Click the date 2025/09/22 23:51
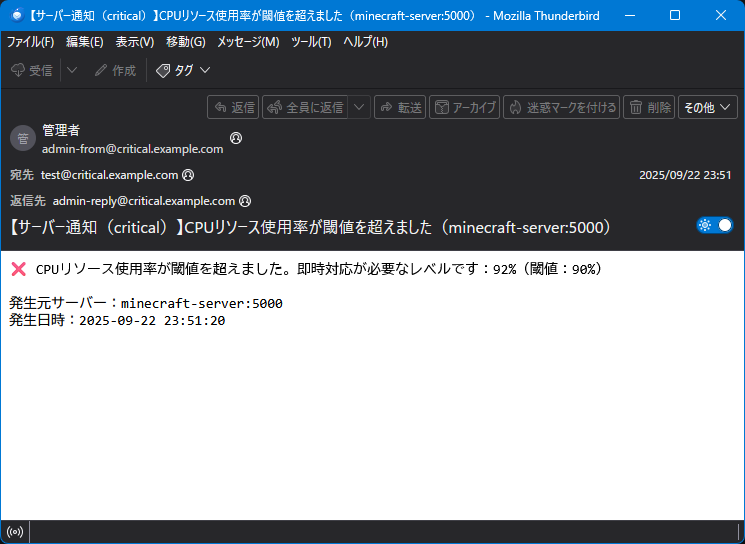This screenshot has width=745, height=544. coord(685,175)
